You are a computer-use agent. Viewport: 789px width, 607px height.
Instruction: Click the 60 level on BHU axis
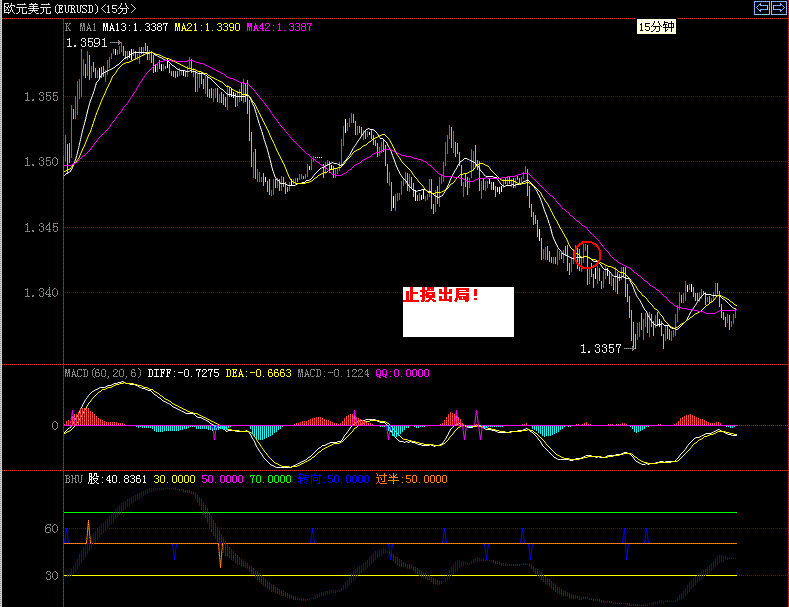pos(51,529)
